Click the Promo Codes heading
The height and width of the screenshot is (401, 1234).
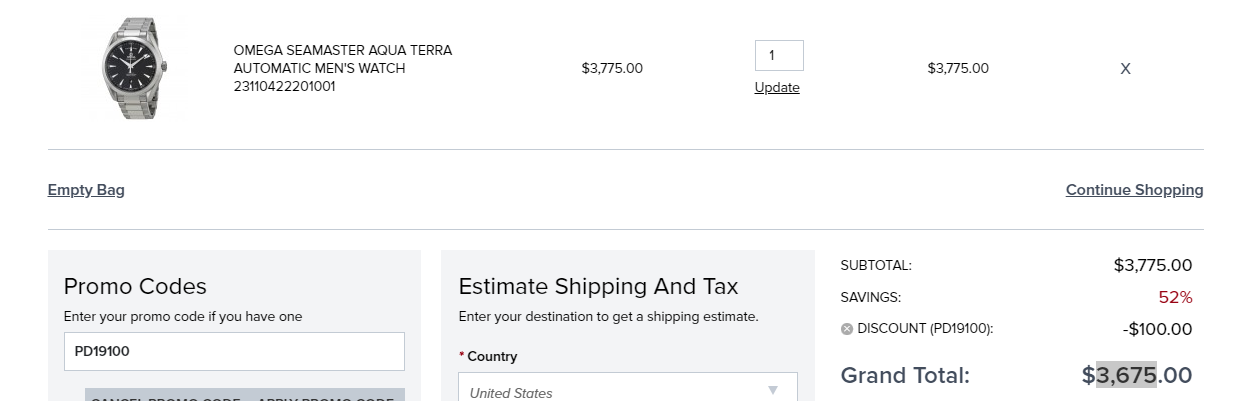[x=135, y=287]
